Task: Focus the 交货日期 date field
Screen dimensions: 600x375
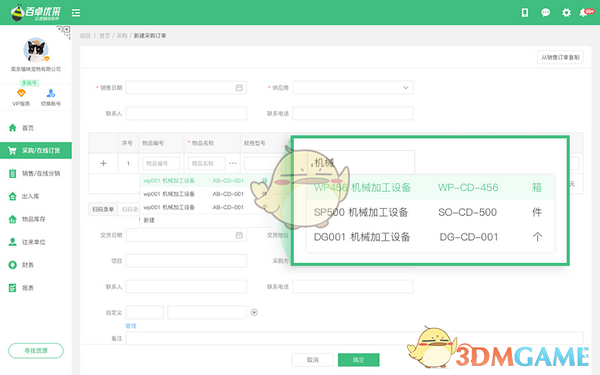Action: (186, 235)
